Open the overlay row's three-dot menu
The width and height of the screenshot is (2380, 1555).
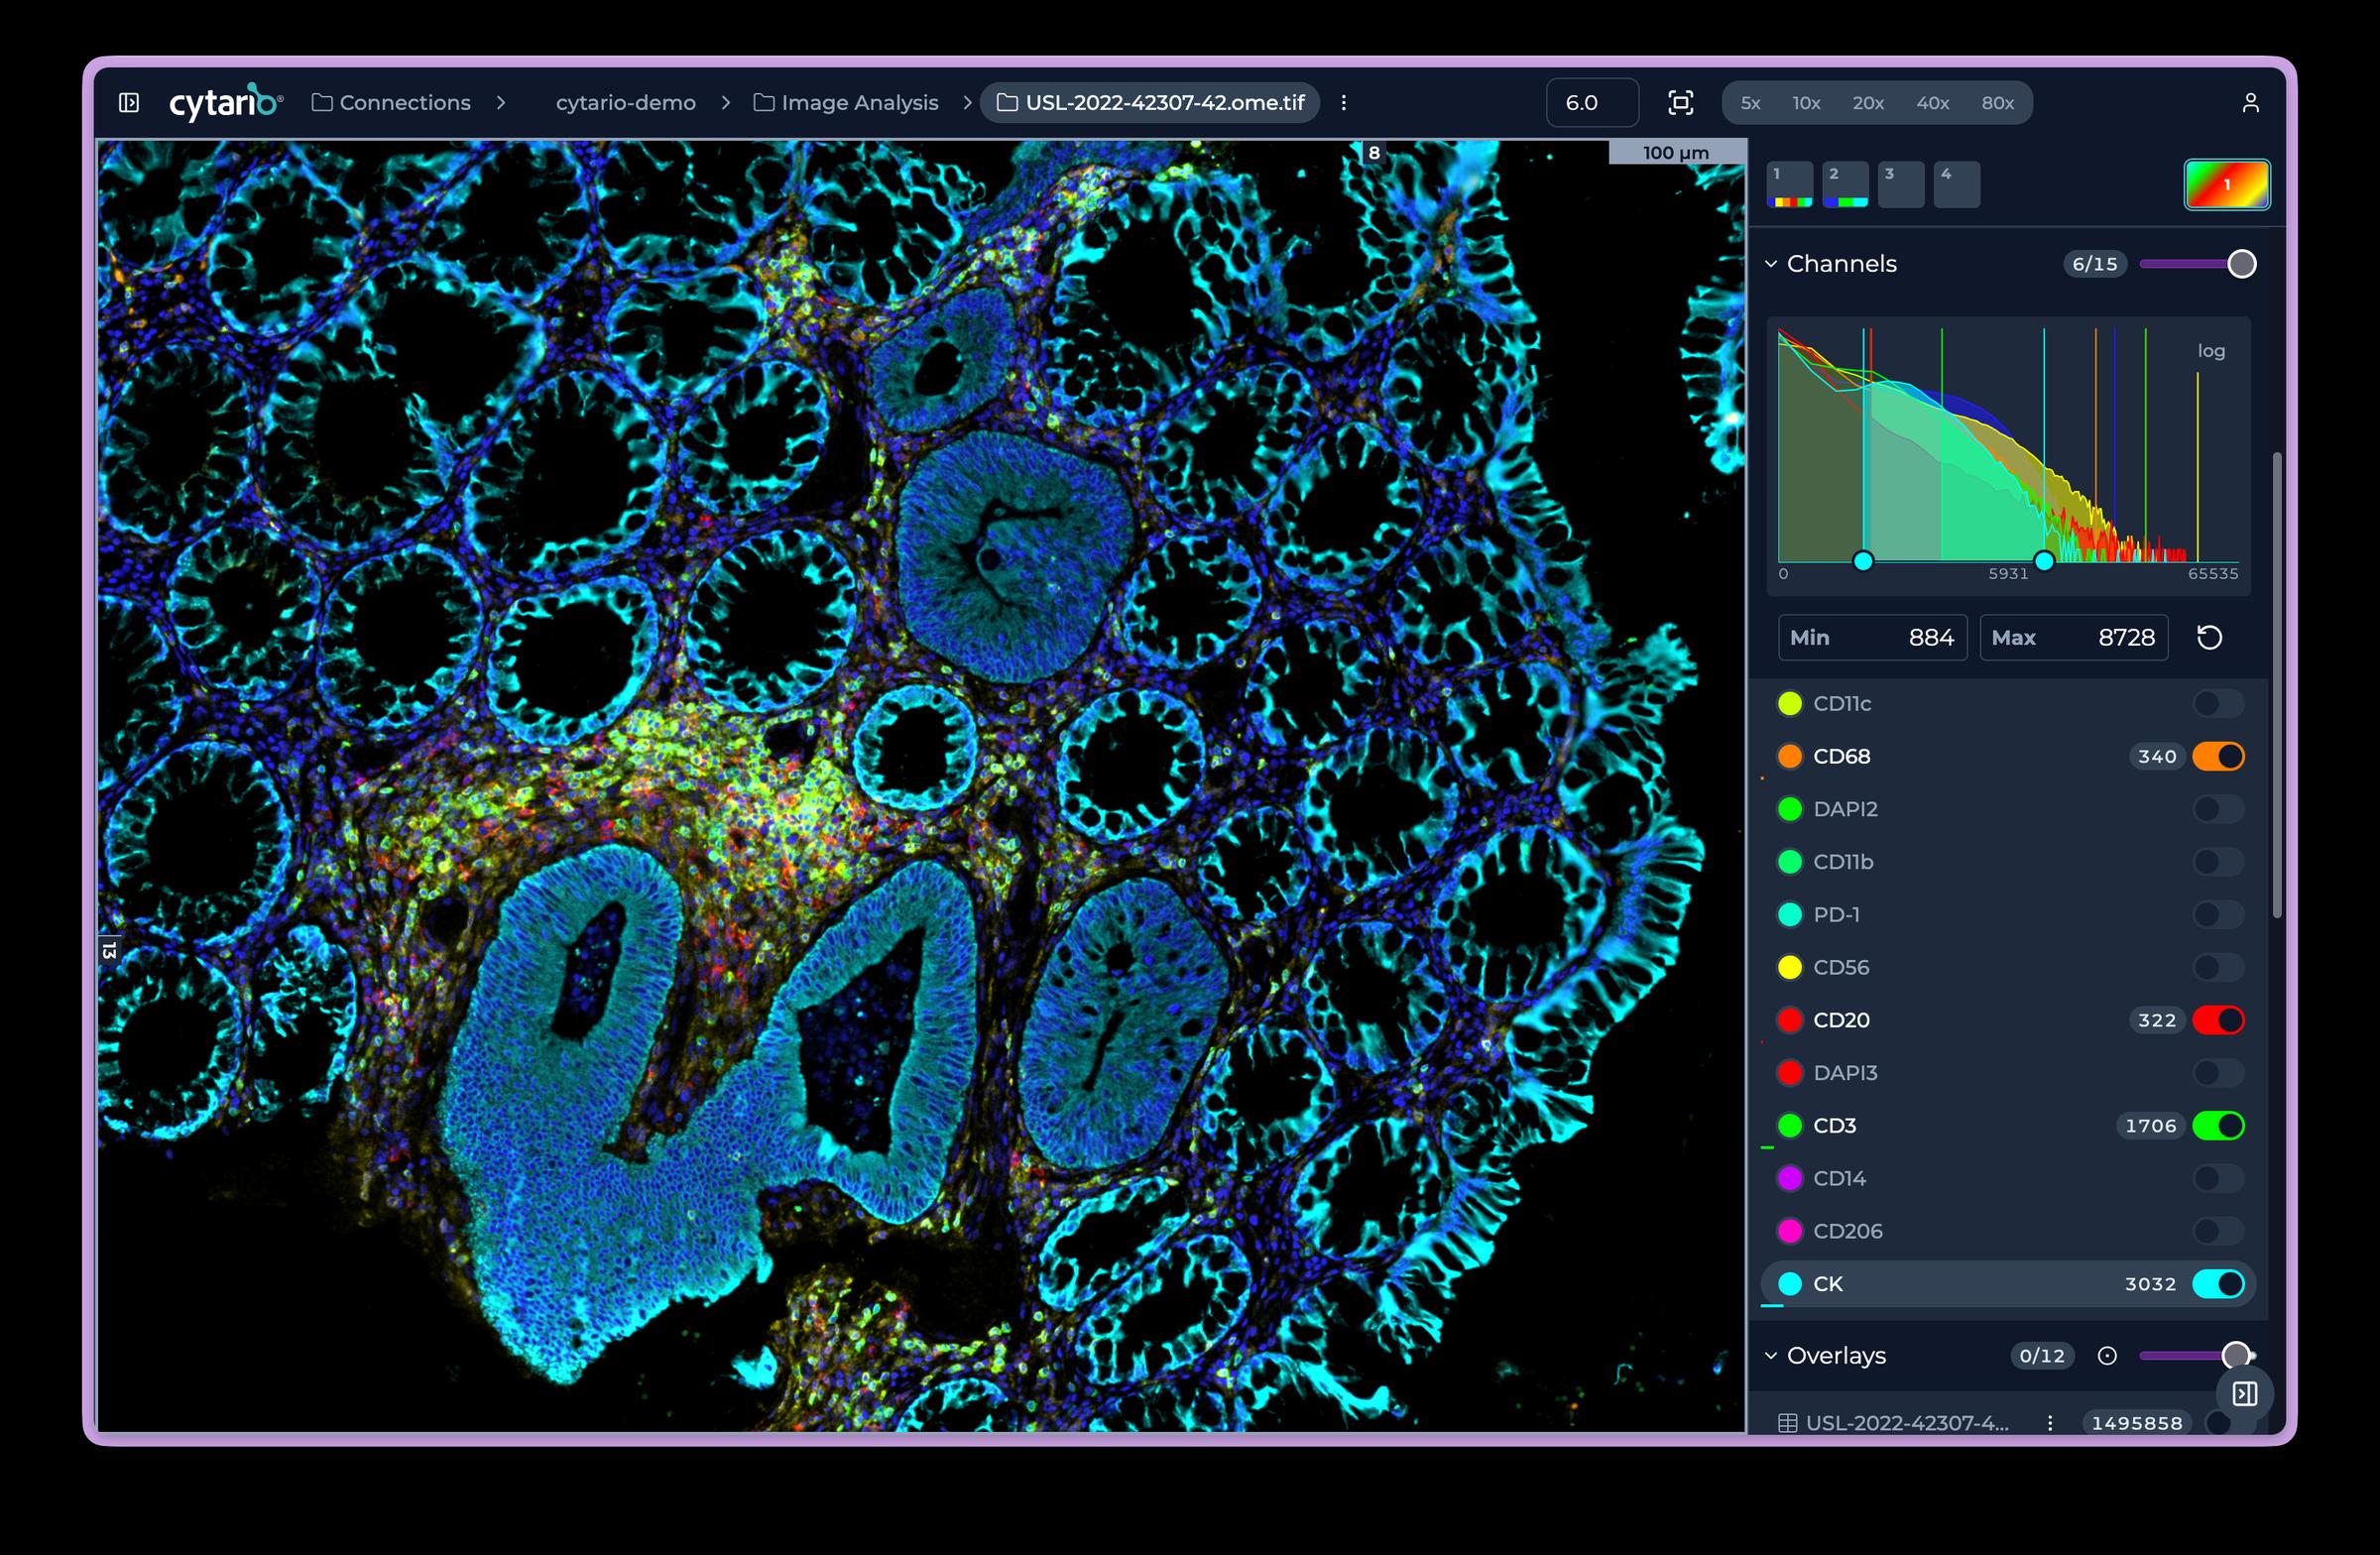click(x=2050, y=1423)
